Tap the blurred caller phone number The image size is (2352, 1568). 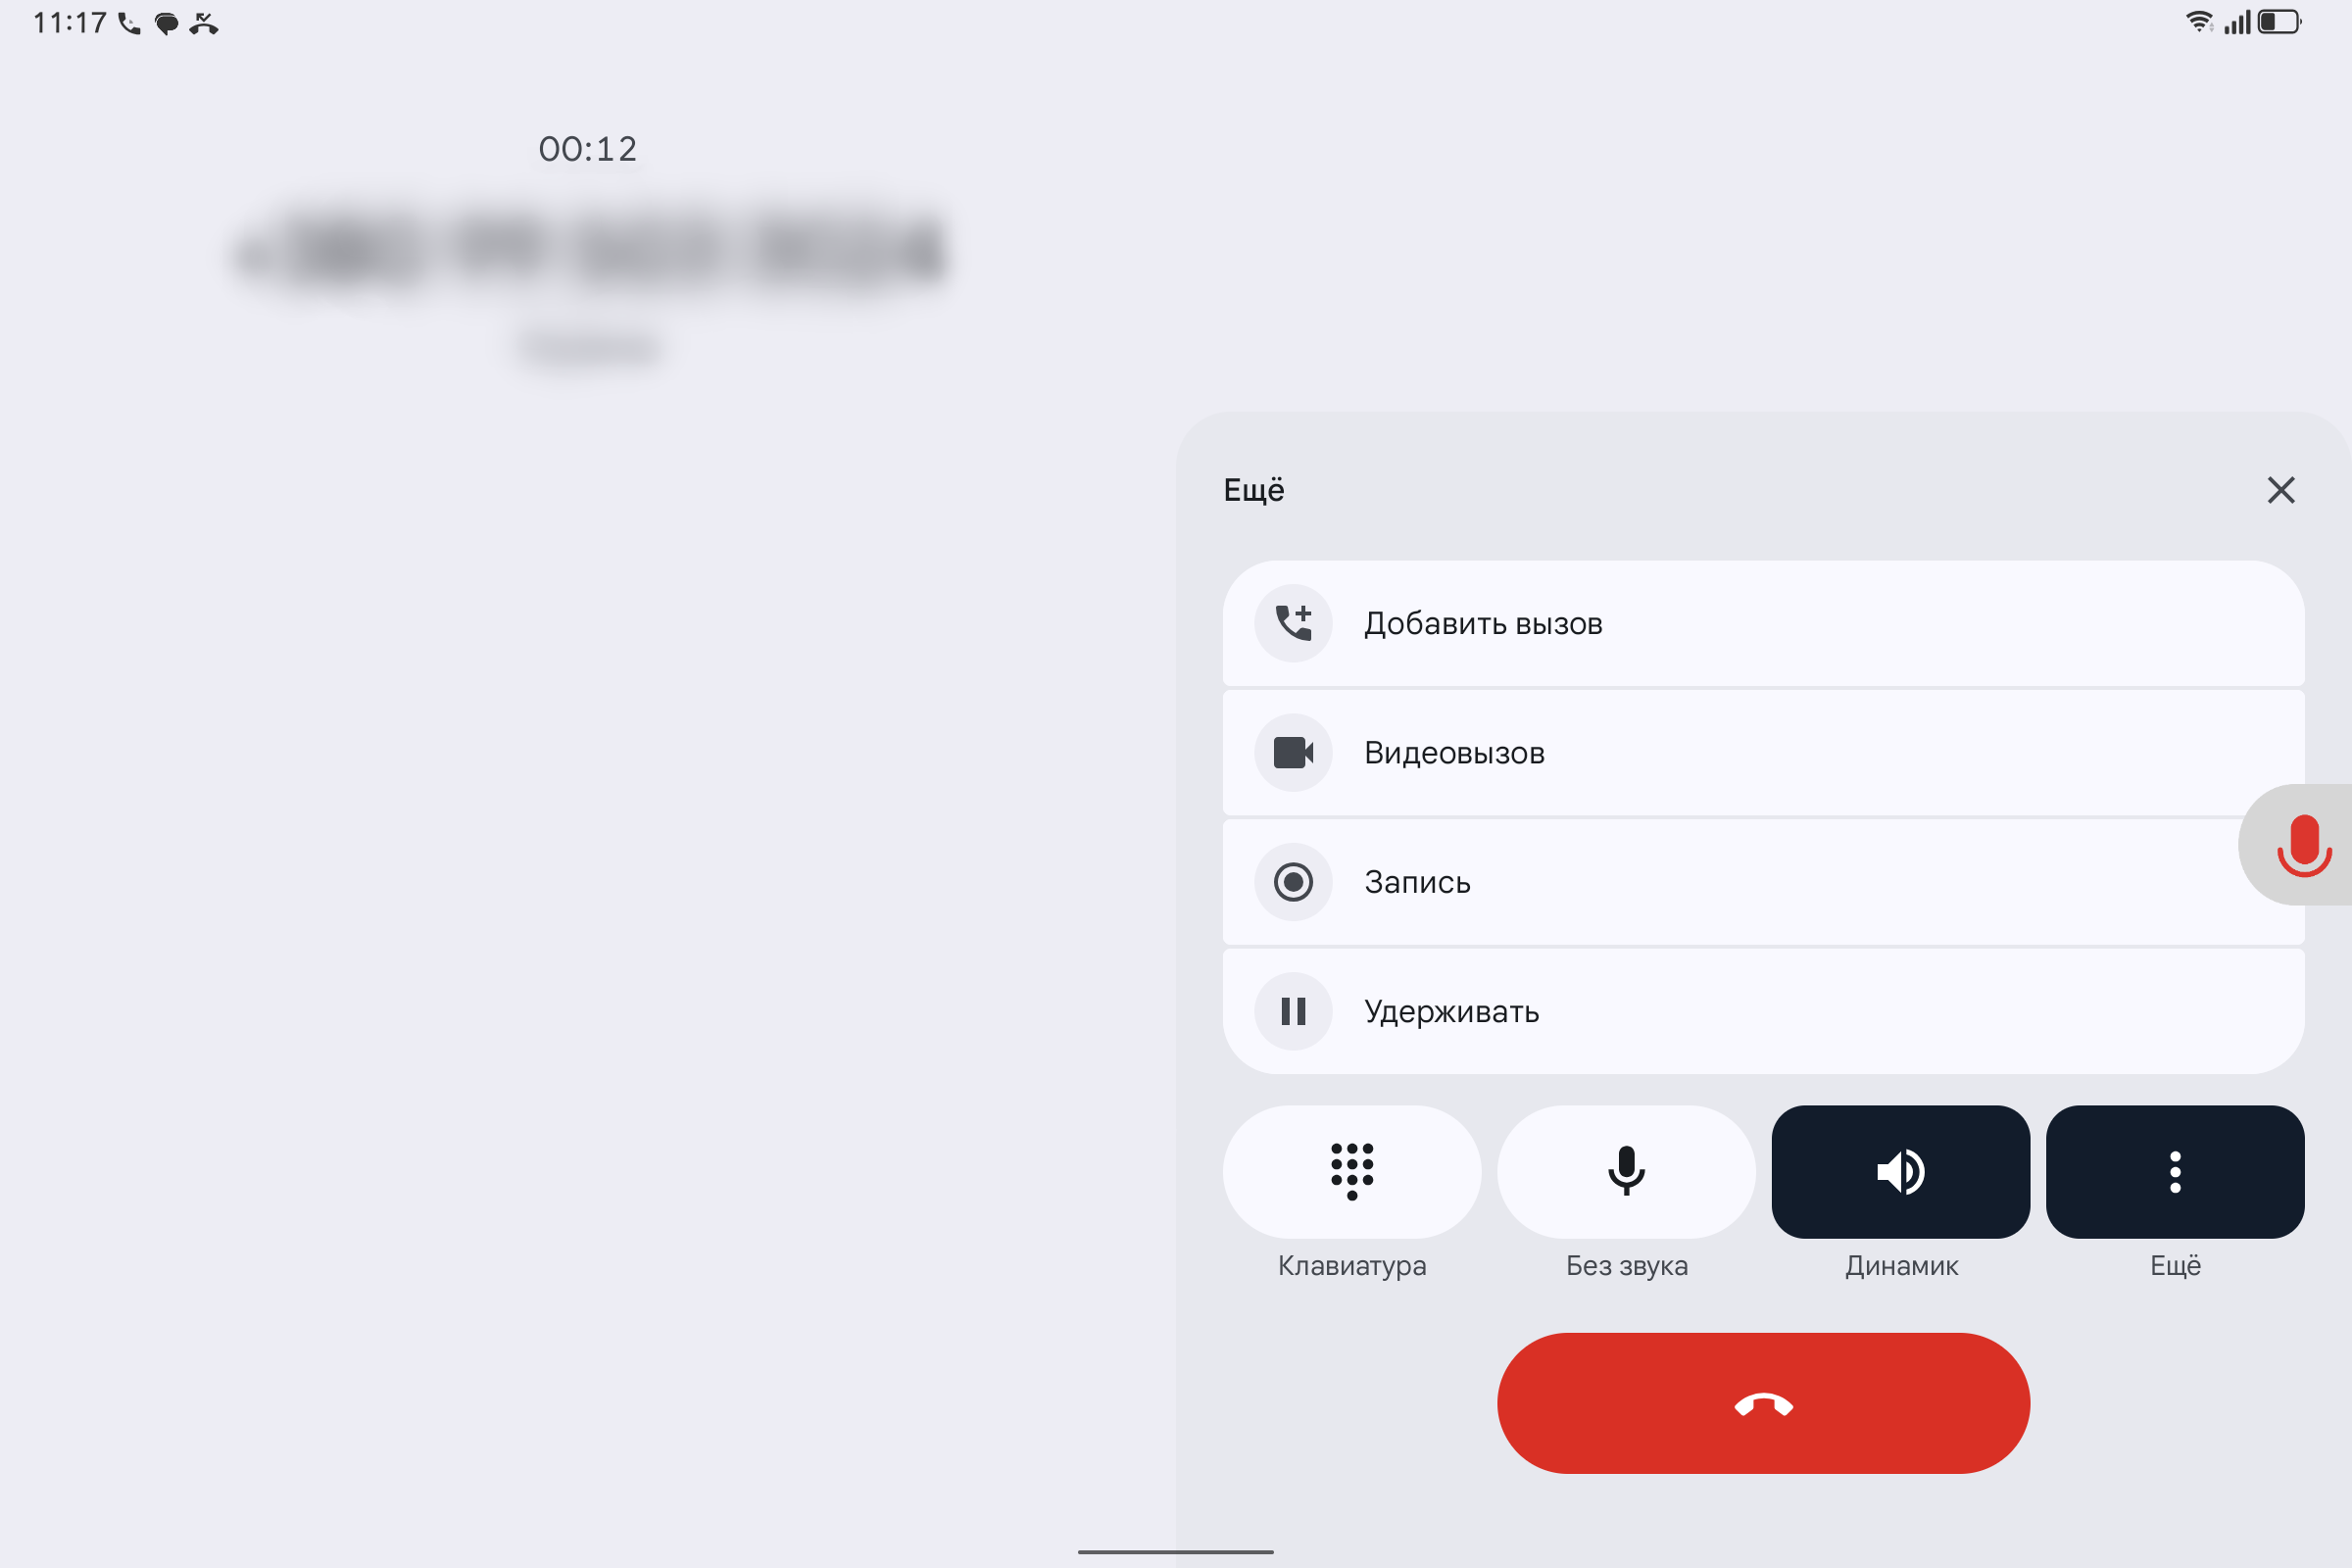tap(590, 250)
